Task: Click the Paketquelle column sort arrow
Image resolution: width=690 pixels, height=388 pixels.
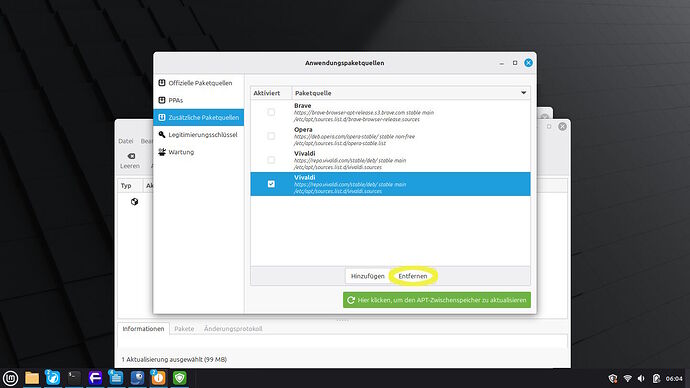Action: (523, 93)
